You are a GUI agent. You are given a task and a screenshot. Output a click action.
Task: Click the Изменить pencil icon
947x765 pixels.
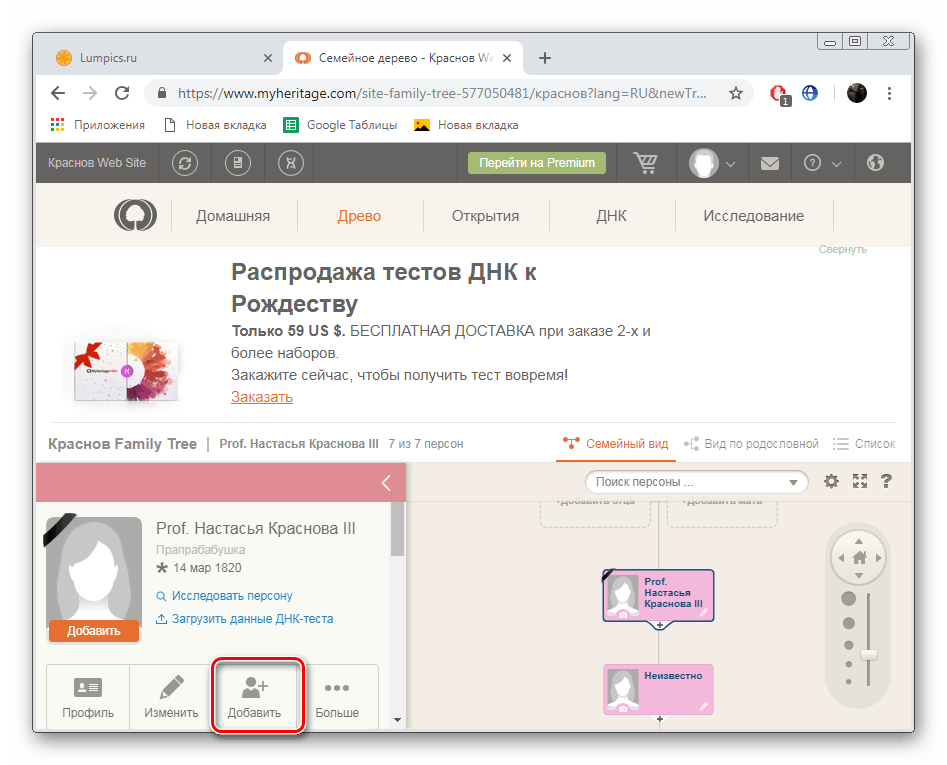170,696
